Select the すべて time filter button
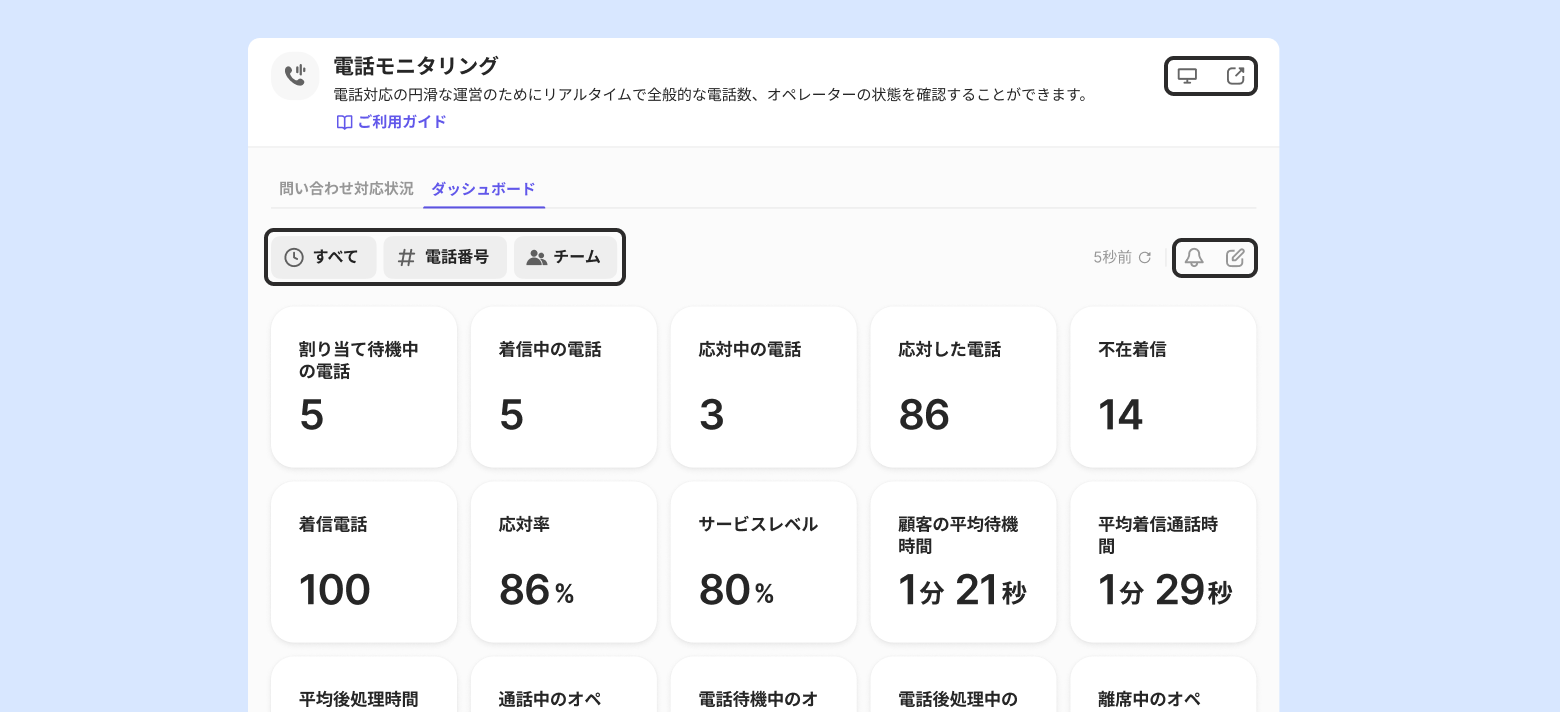 (324, 257)
